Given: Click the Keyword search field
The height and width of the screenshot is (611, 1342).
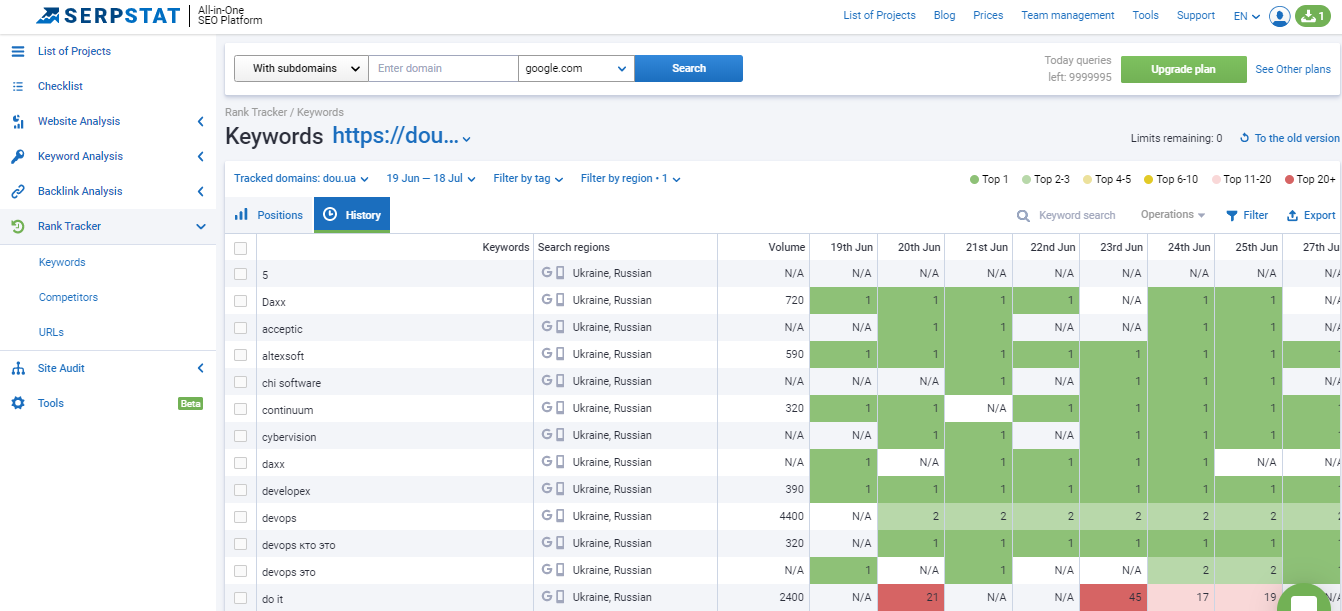Looking at the screenshot, I should 1077,215.
